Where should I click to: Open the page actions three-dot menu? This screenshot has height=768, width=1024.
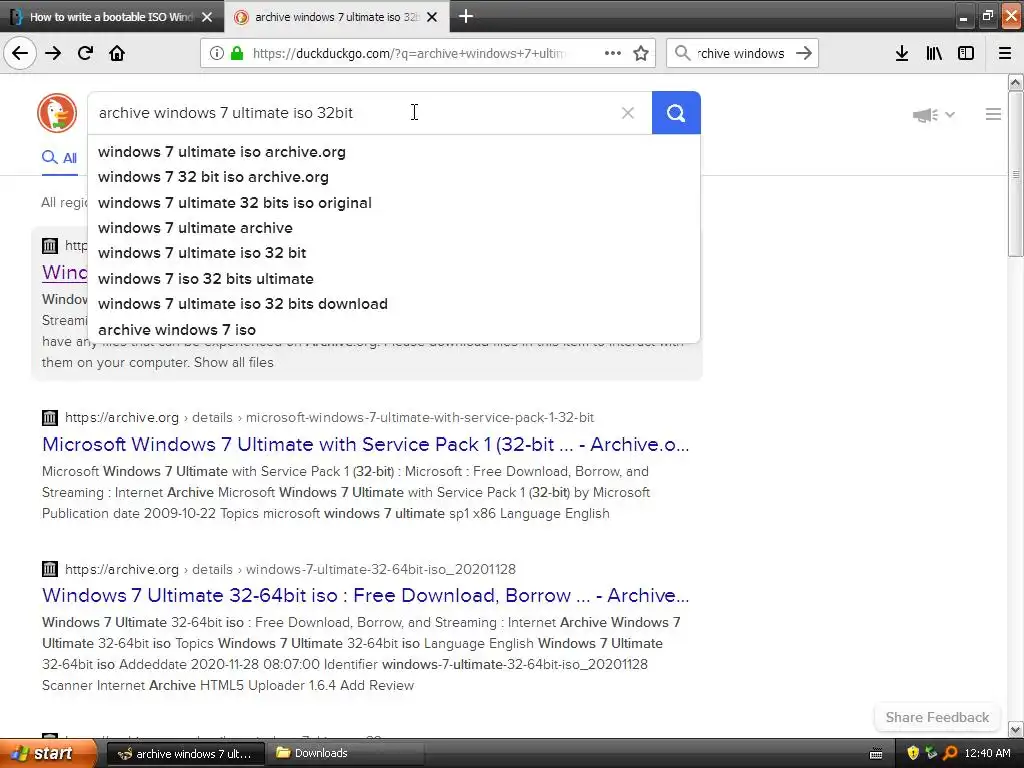click(x=613, y=53)
